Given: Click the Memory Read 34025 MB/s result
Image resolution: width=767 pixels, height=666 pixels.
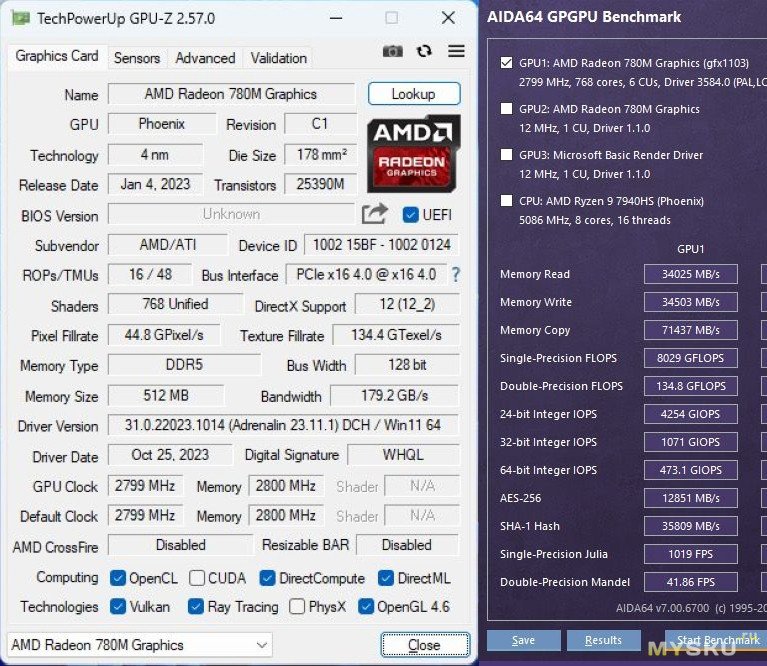Looking at the screenshot, I should (691, 274).
